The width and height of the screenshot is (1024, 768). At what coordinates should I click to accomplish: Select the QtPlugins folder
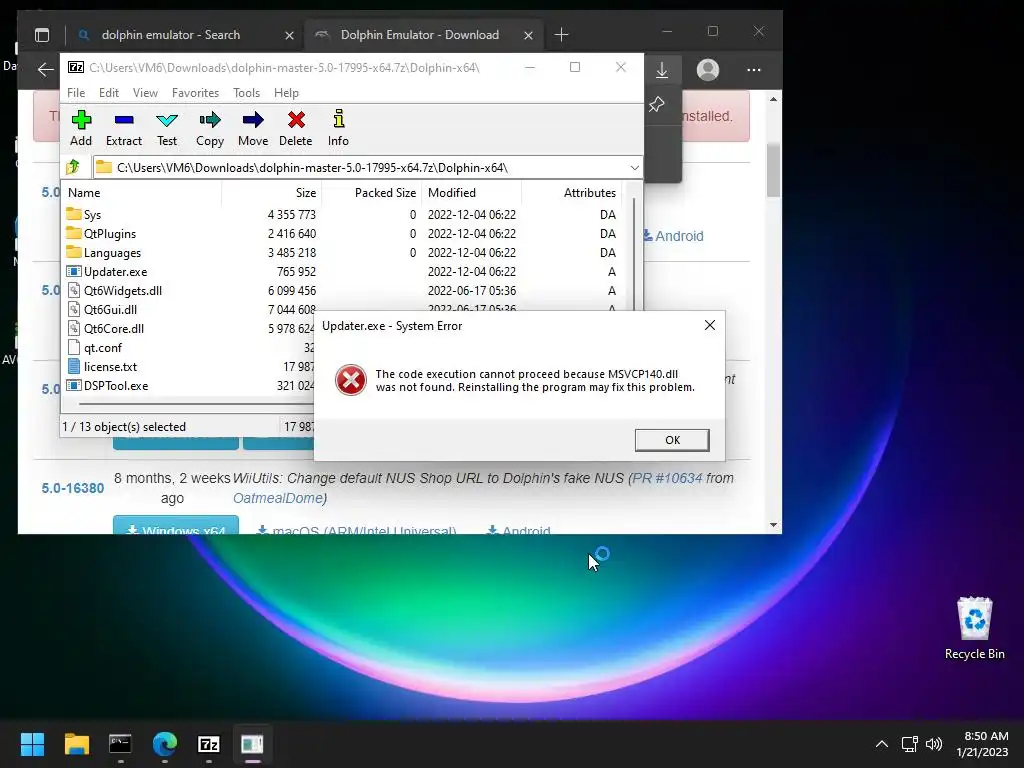(341, 234)
